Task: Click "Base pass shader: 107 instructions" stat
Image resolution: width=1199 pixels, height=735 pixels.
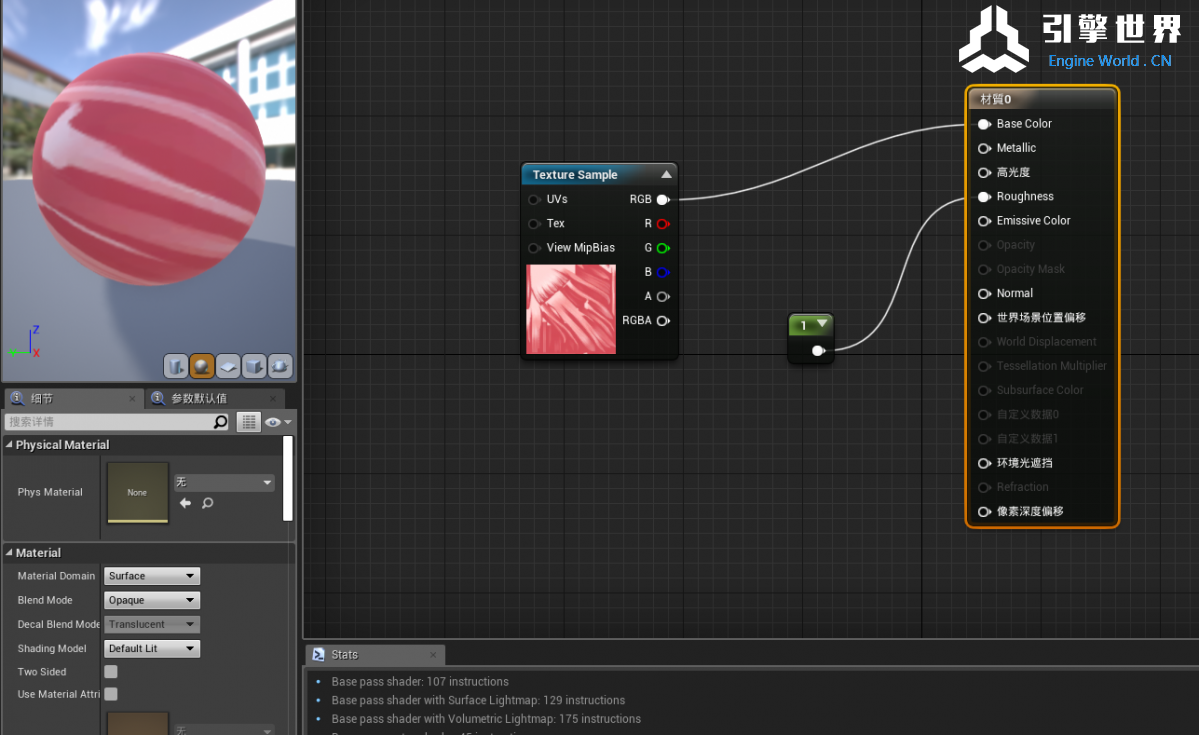Action: pyautogui.click(x=420, y=681)
